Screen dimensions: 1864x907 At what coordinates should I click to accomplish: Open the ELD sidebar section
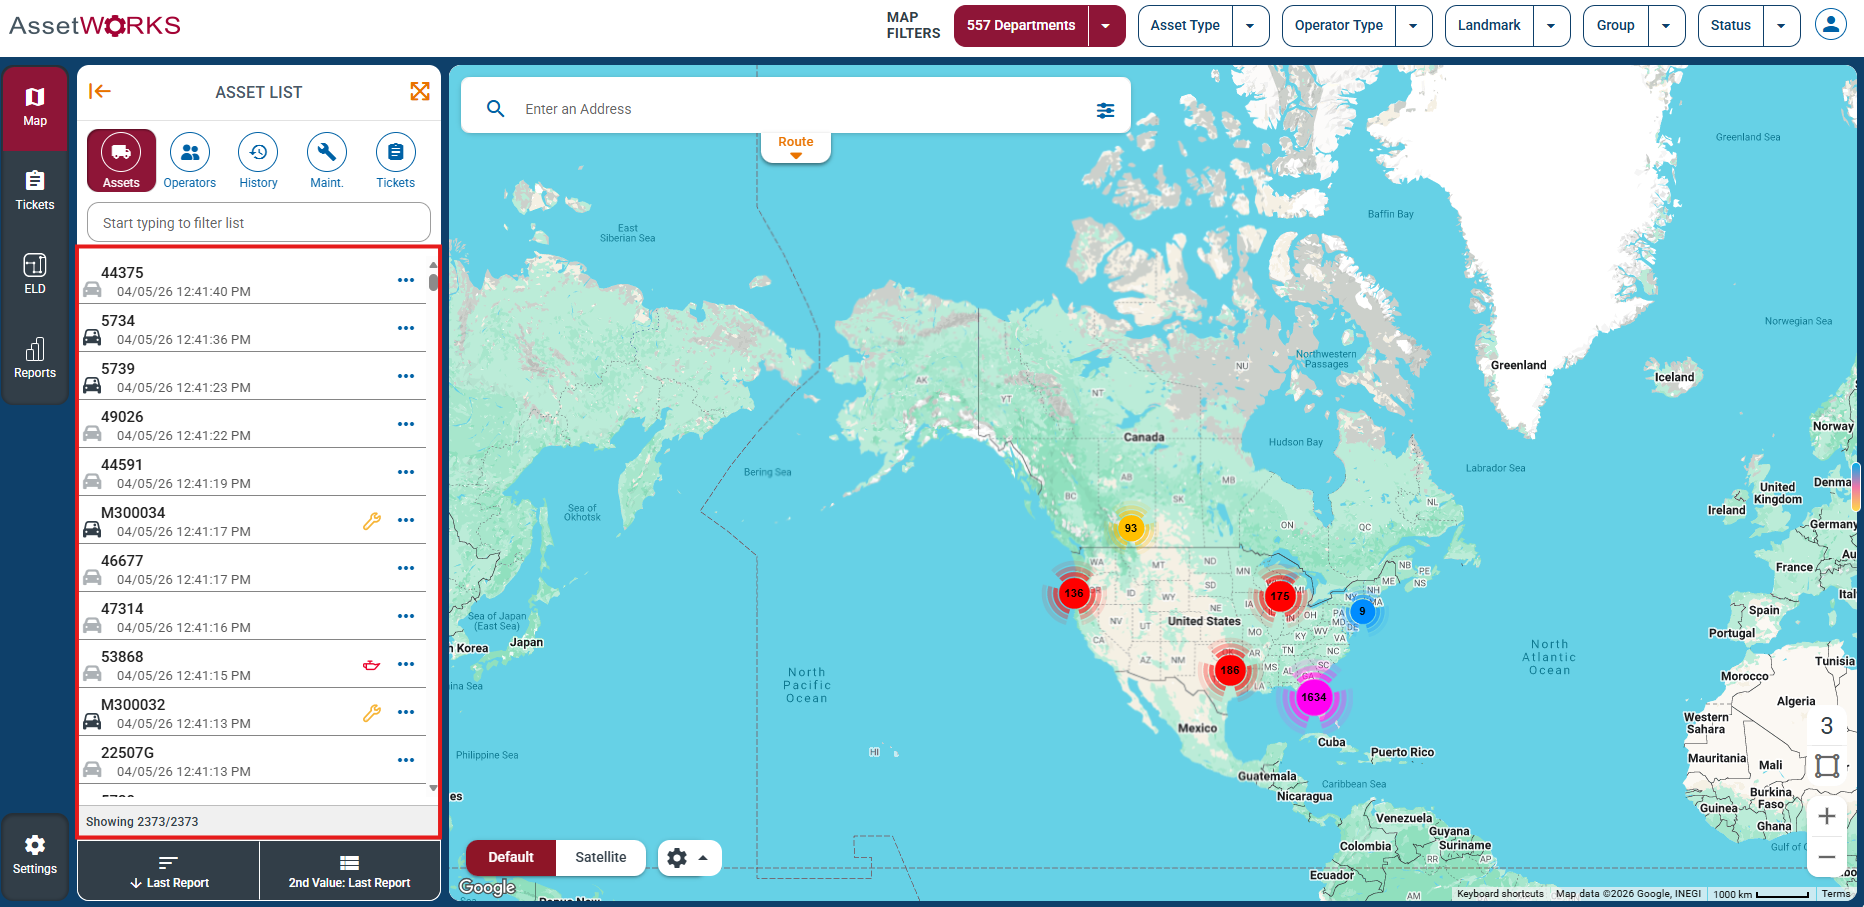point(35,275)
